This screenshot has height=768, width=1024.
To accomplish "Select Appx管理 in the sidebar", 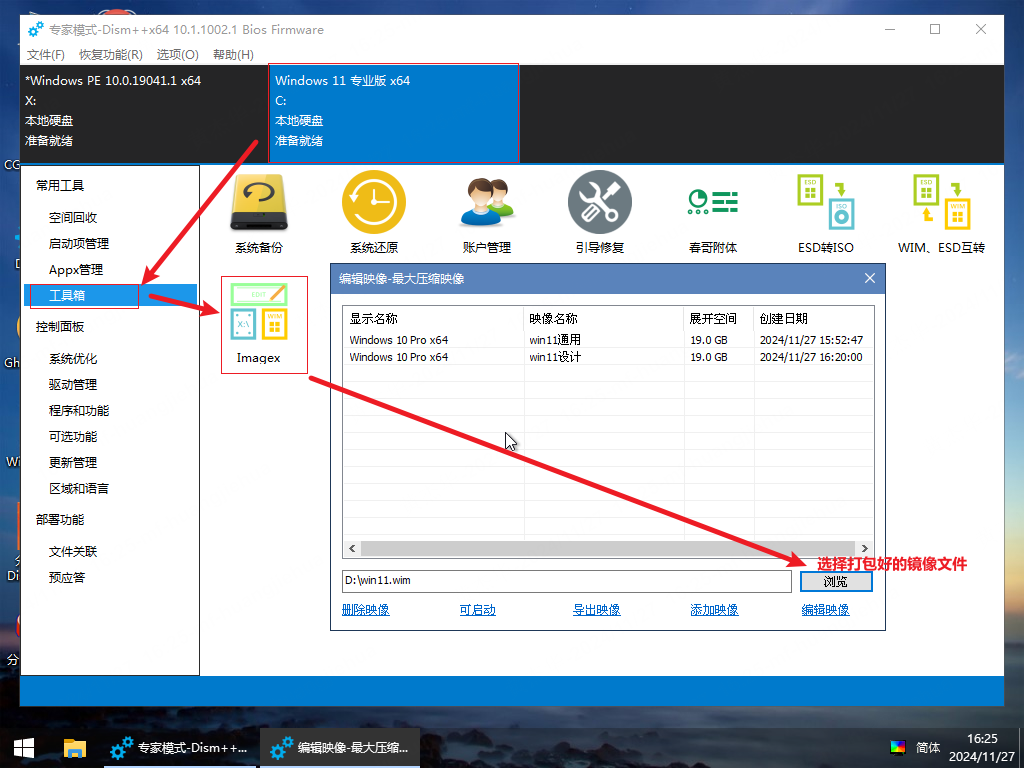I will (76, 270).
